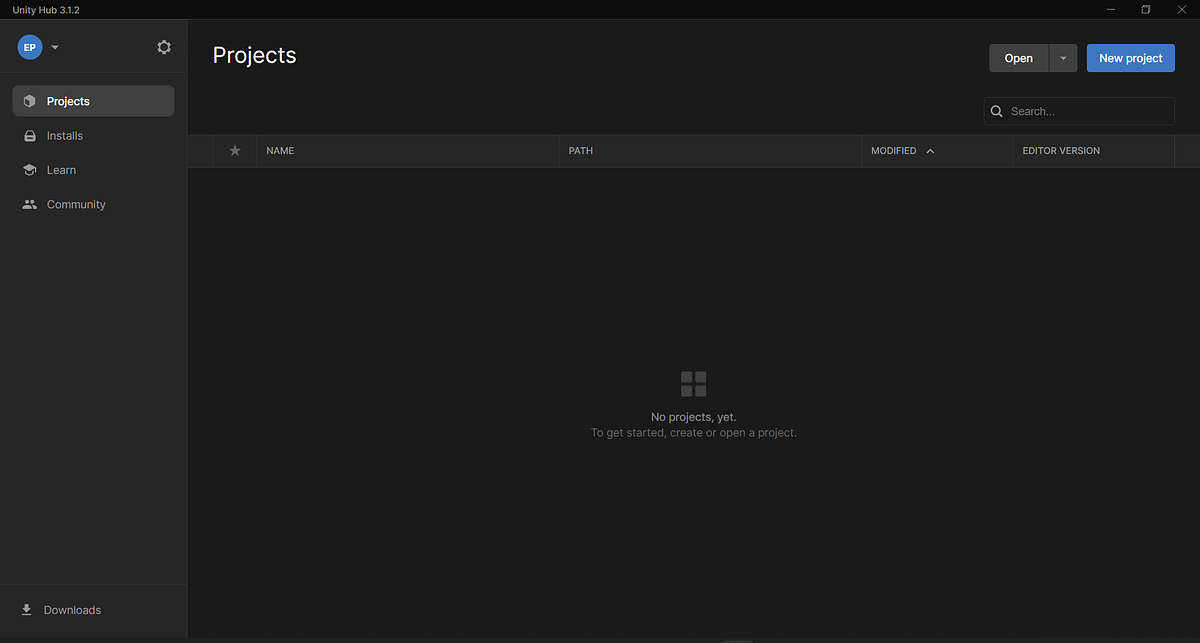Click the Open button to add a project
Screen dimensions: 1200x643
pos(1018,58)
